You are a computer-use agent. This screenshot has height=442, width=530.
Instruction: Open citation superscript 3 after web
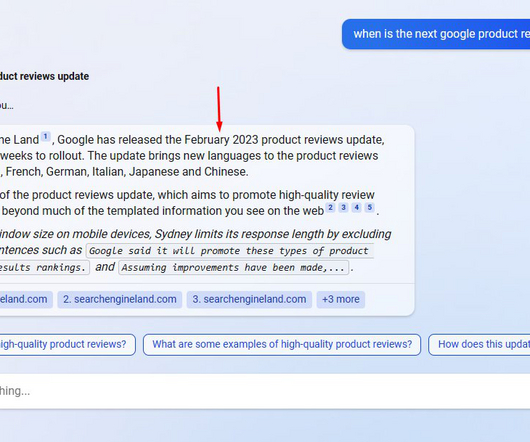click(x=343, y=207)
